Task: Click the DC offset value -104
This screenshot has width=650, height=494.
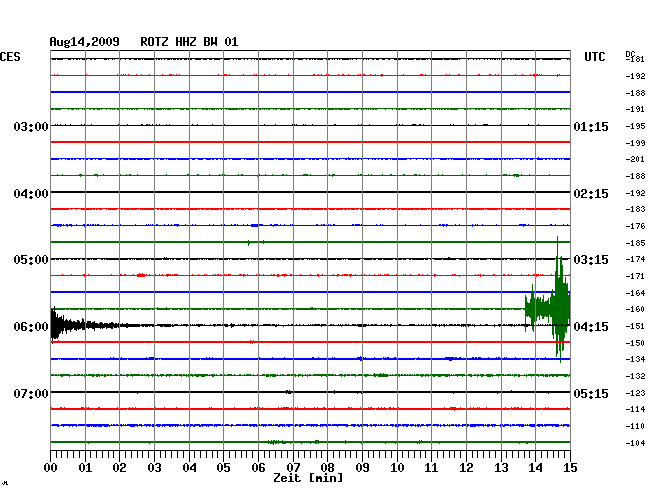Action: 635,443
